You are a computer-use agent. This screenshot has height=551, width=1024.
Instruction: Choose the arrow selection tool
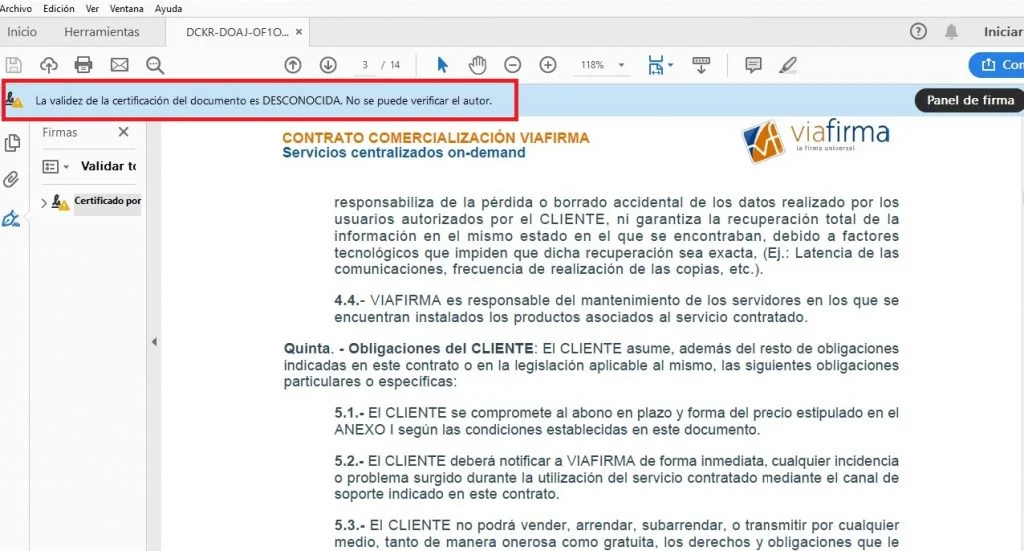(443, 65)
